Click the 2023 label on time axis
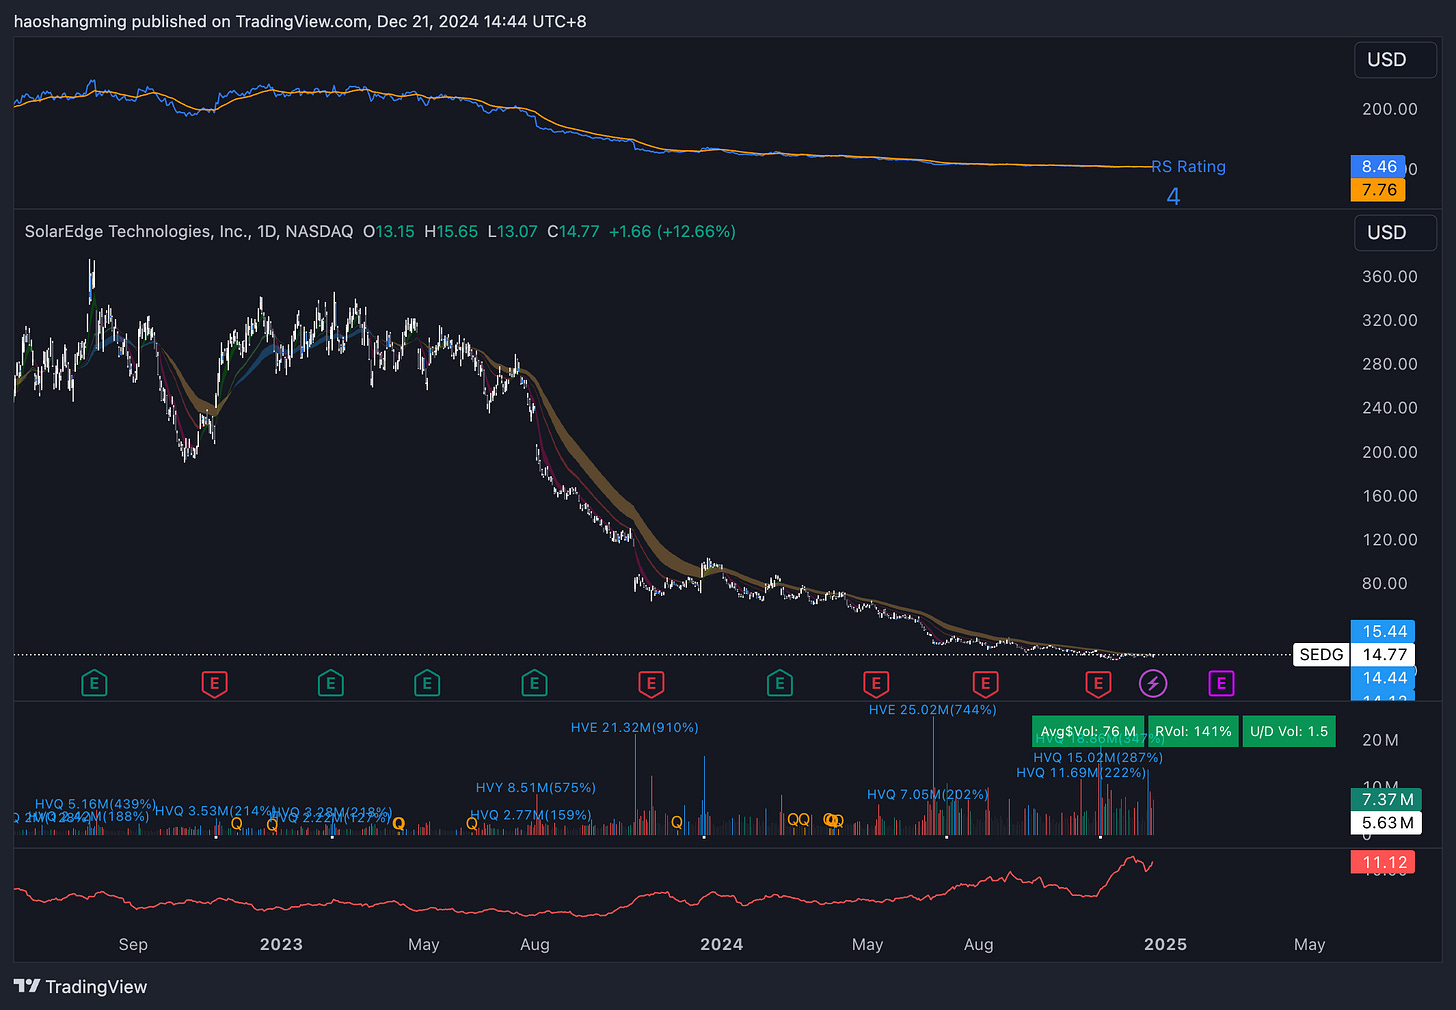The image size is (1456, 1010). coord(281,945)
